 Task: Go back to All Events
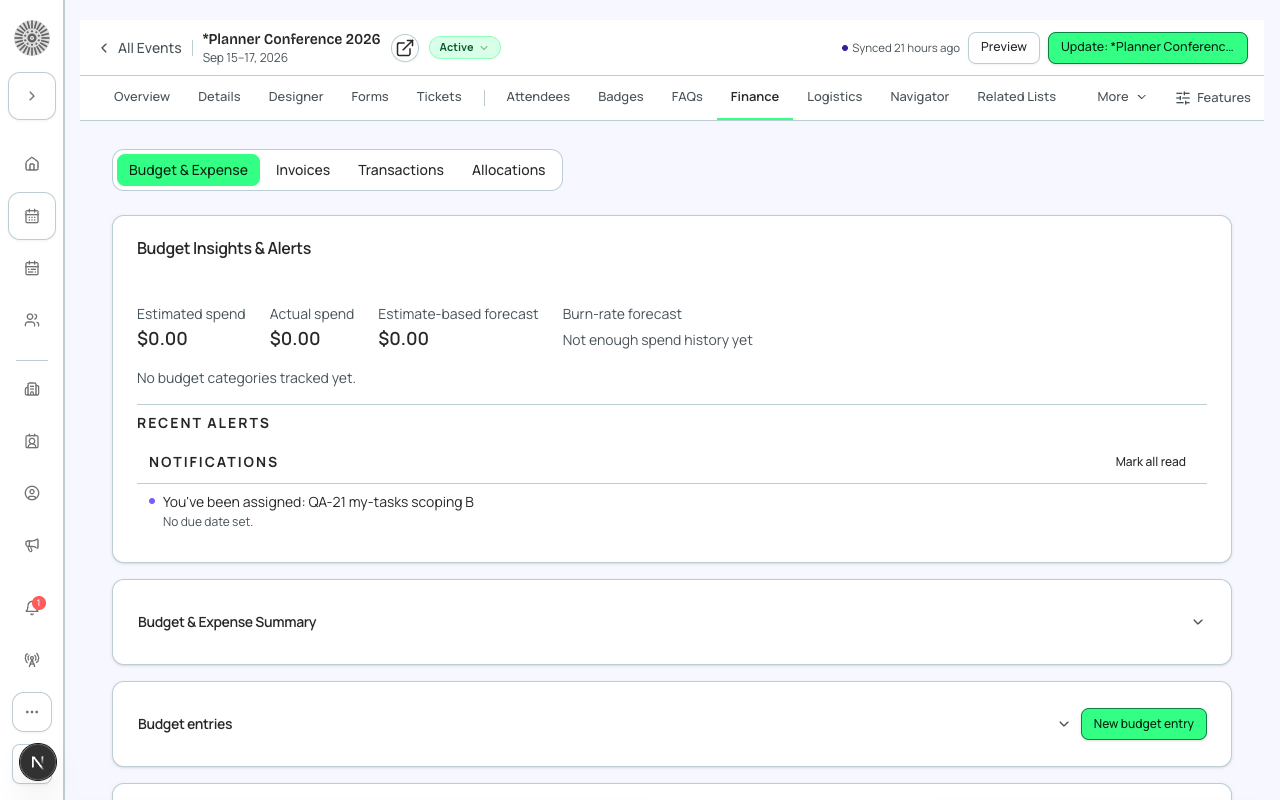[140, 48]
